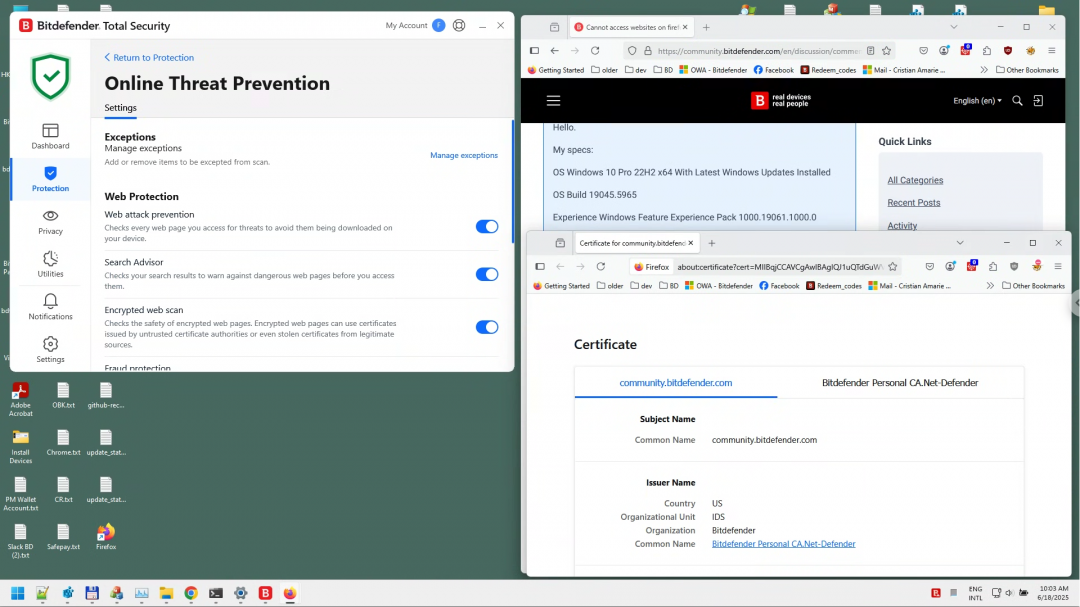Image resolution: width=1080 pixels, height=607 pixels.
Task: Open Facebook bookmark in lower Firefox
Action: (x=779, y=286)
